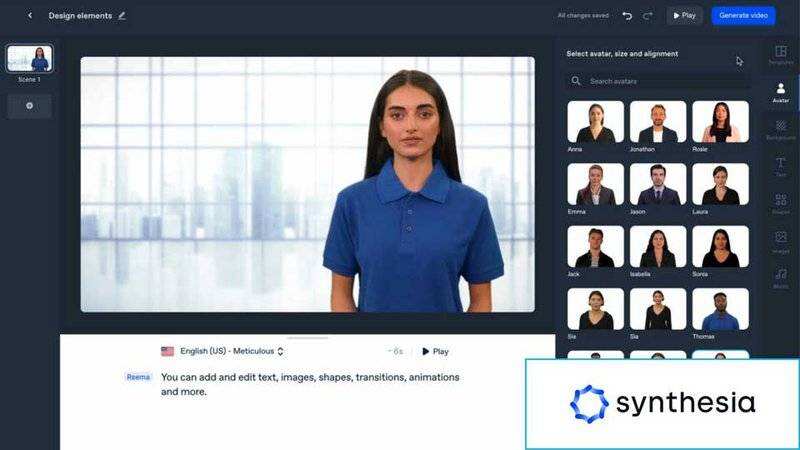Screen dimensions: 800x450
Task: Expand the English (US) - Meticulous voice dropdown
Action: pyautogui.click(x=223, y=351)
